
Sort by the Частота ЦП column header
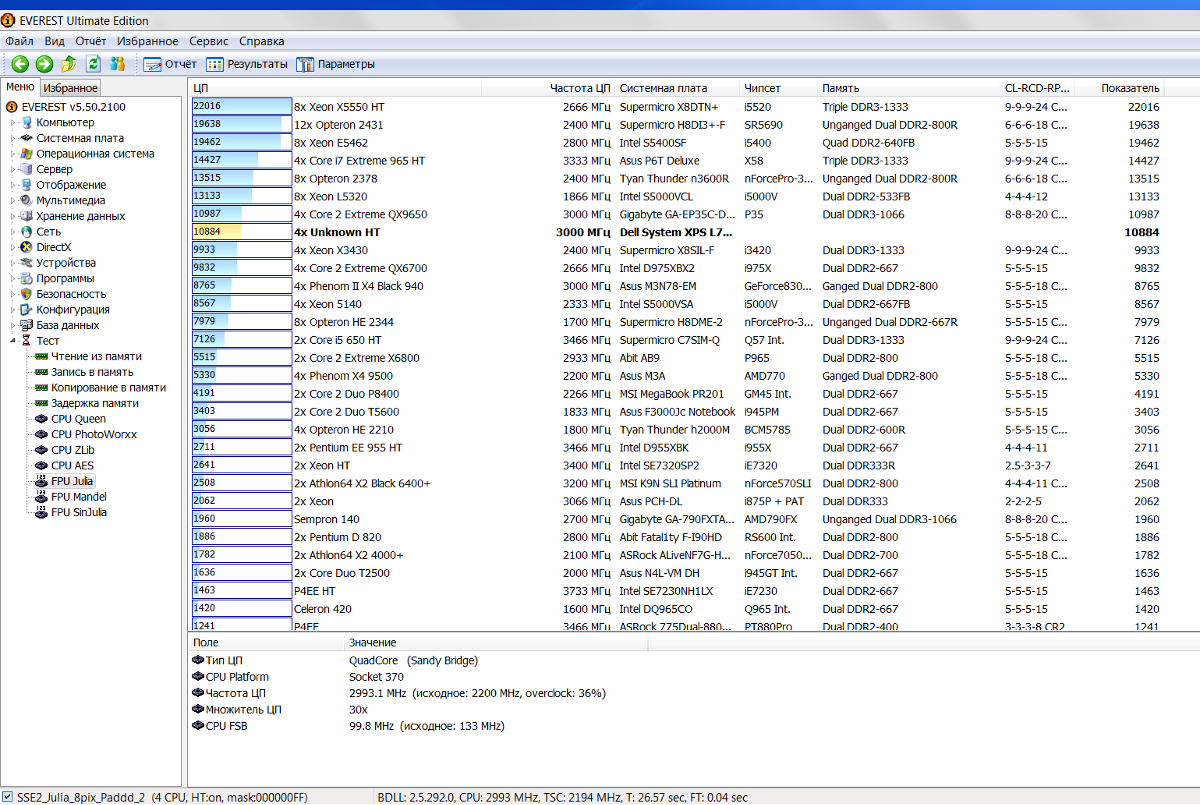coord(580,88)
